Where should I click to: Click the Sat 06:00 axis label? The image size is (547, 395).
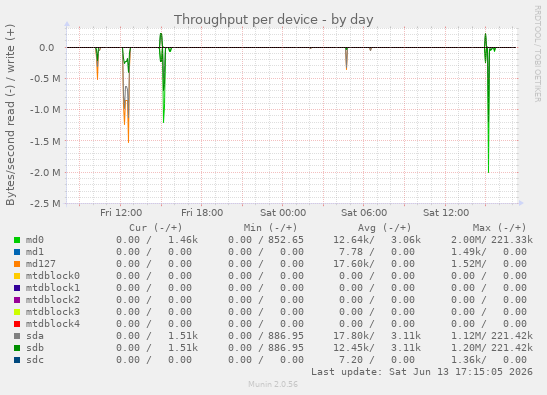(x=364, y=213)
